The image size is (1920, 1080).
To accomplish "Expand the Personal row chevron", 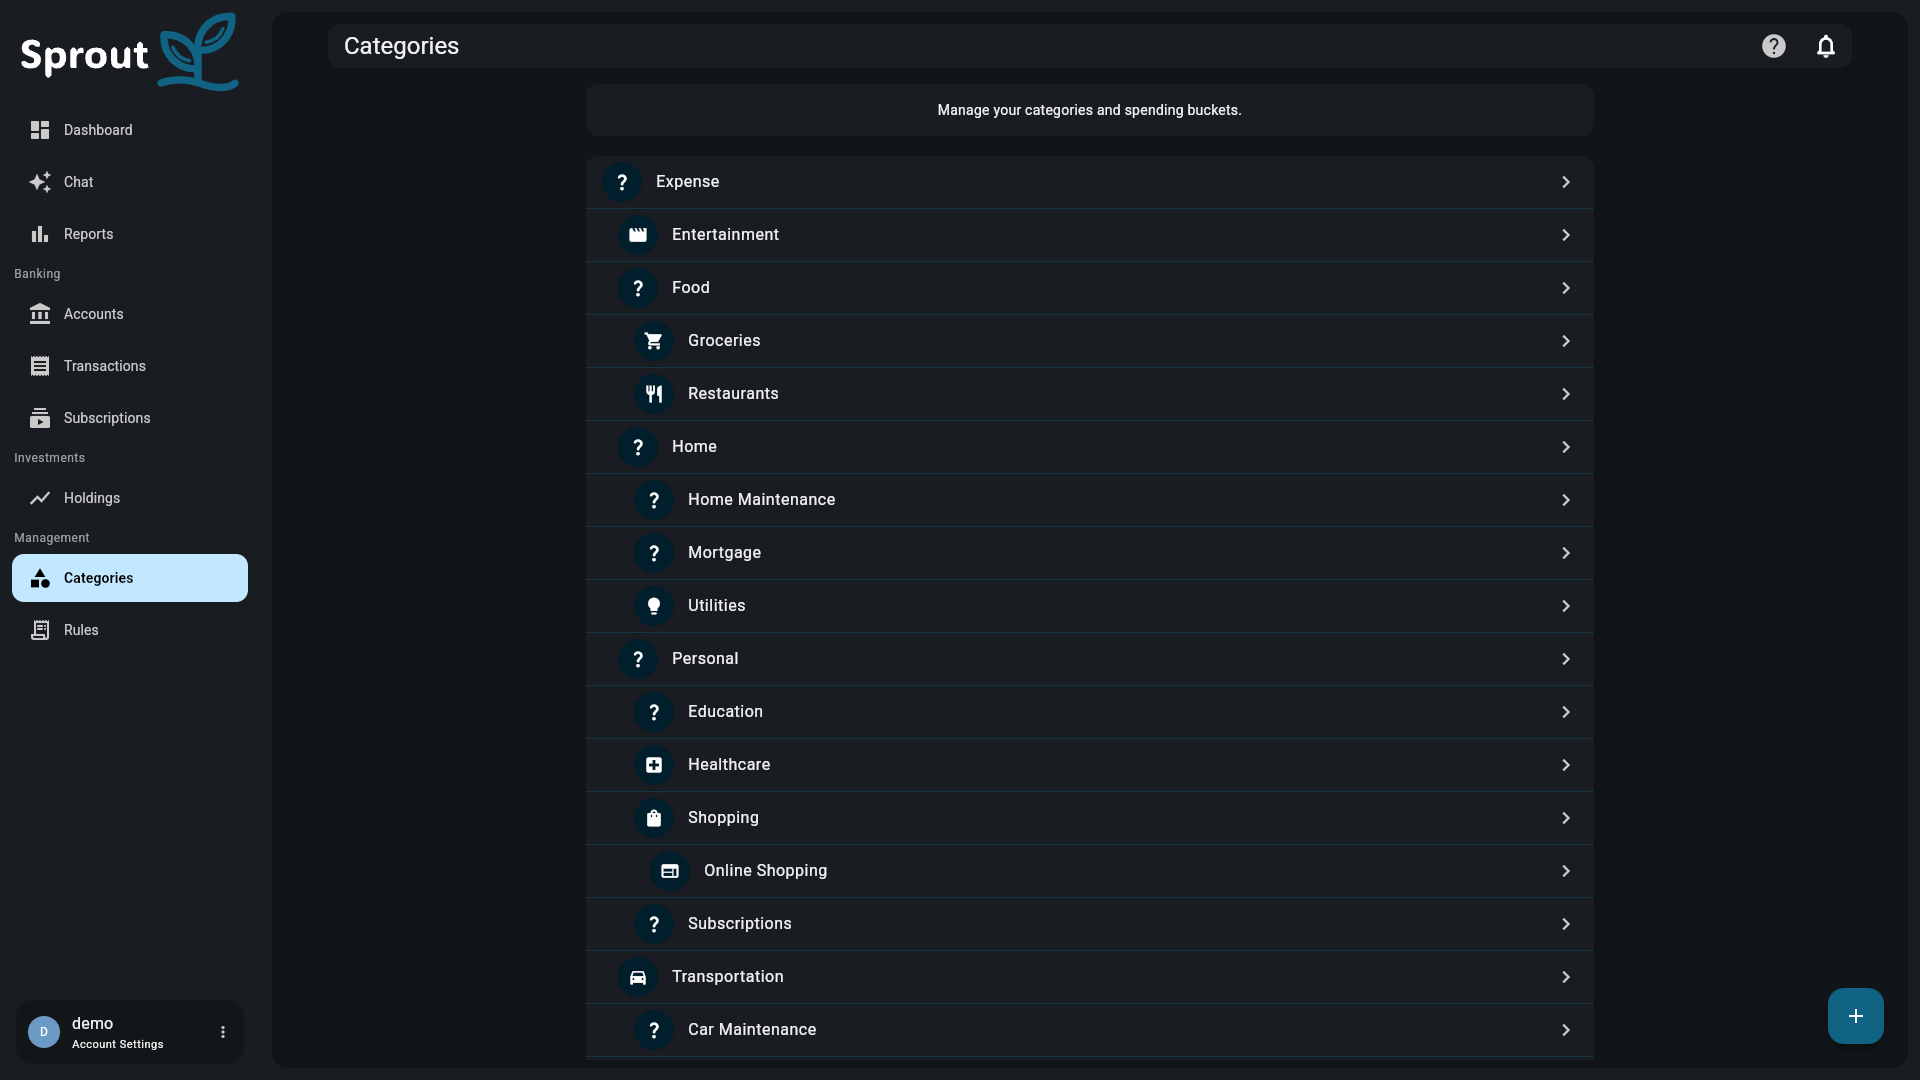I will point(1566,659).
